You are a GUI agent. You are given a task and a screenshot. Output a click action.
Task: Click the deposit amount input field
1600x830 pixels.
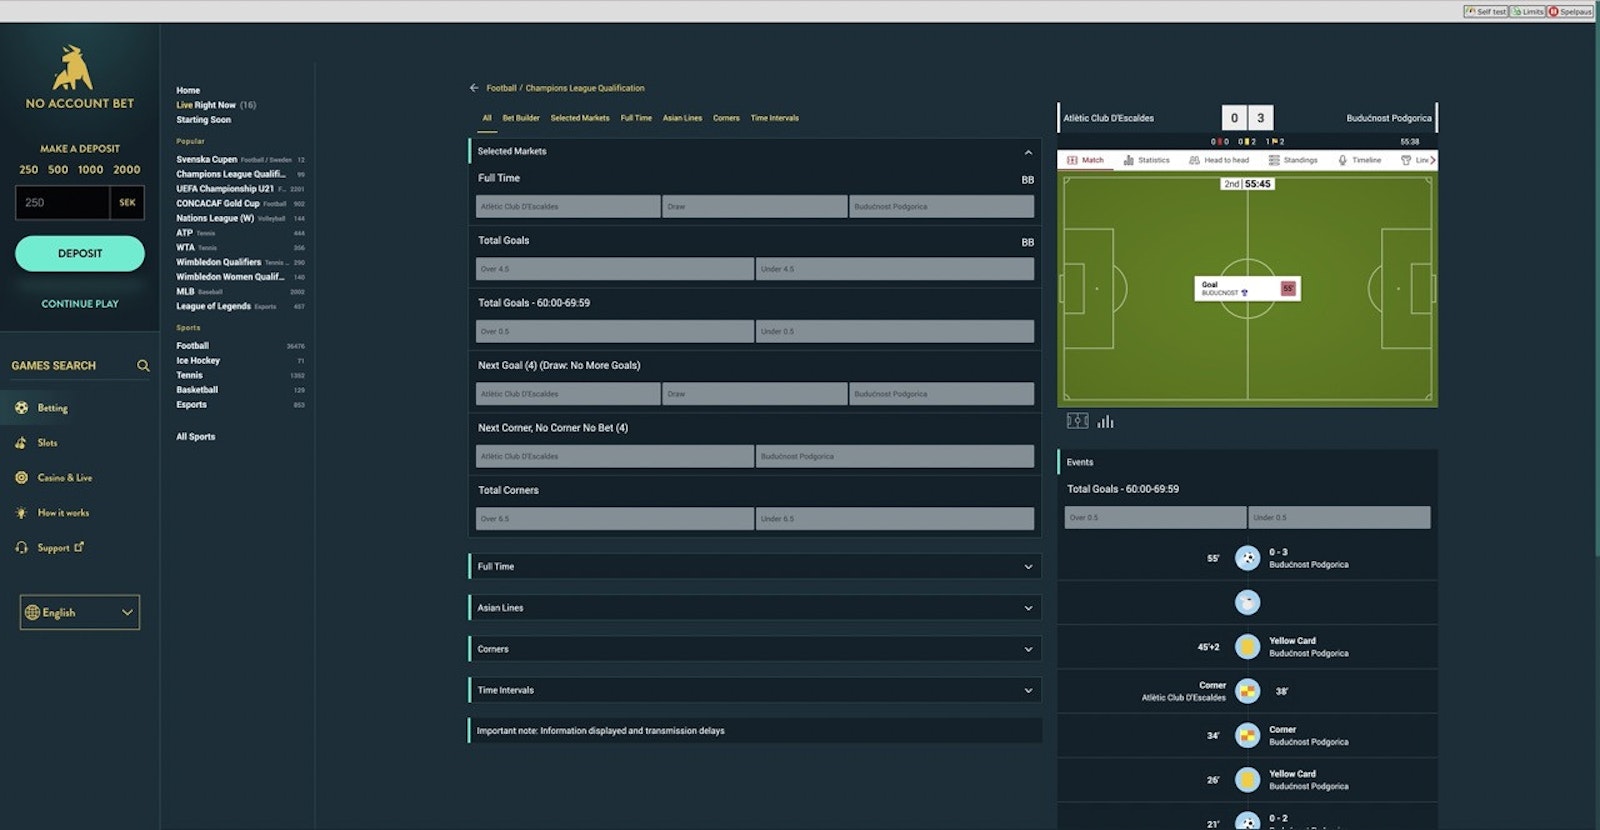tap(62, 203)
